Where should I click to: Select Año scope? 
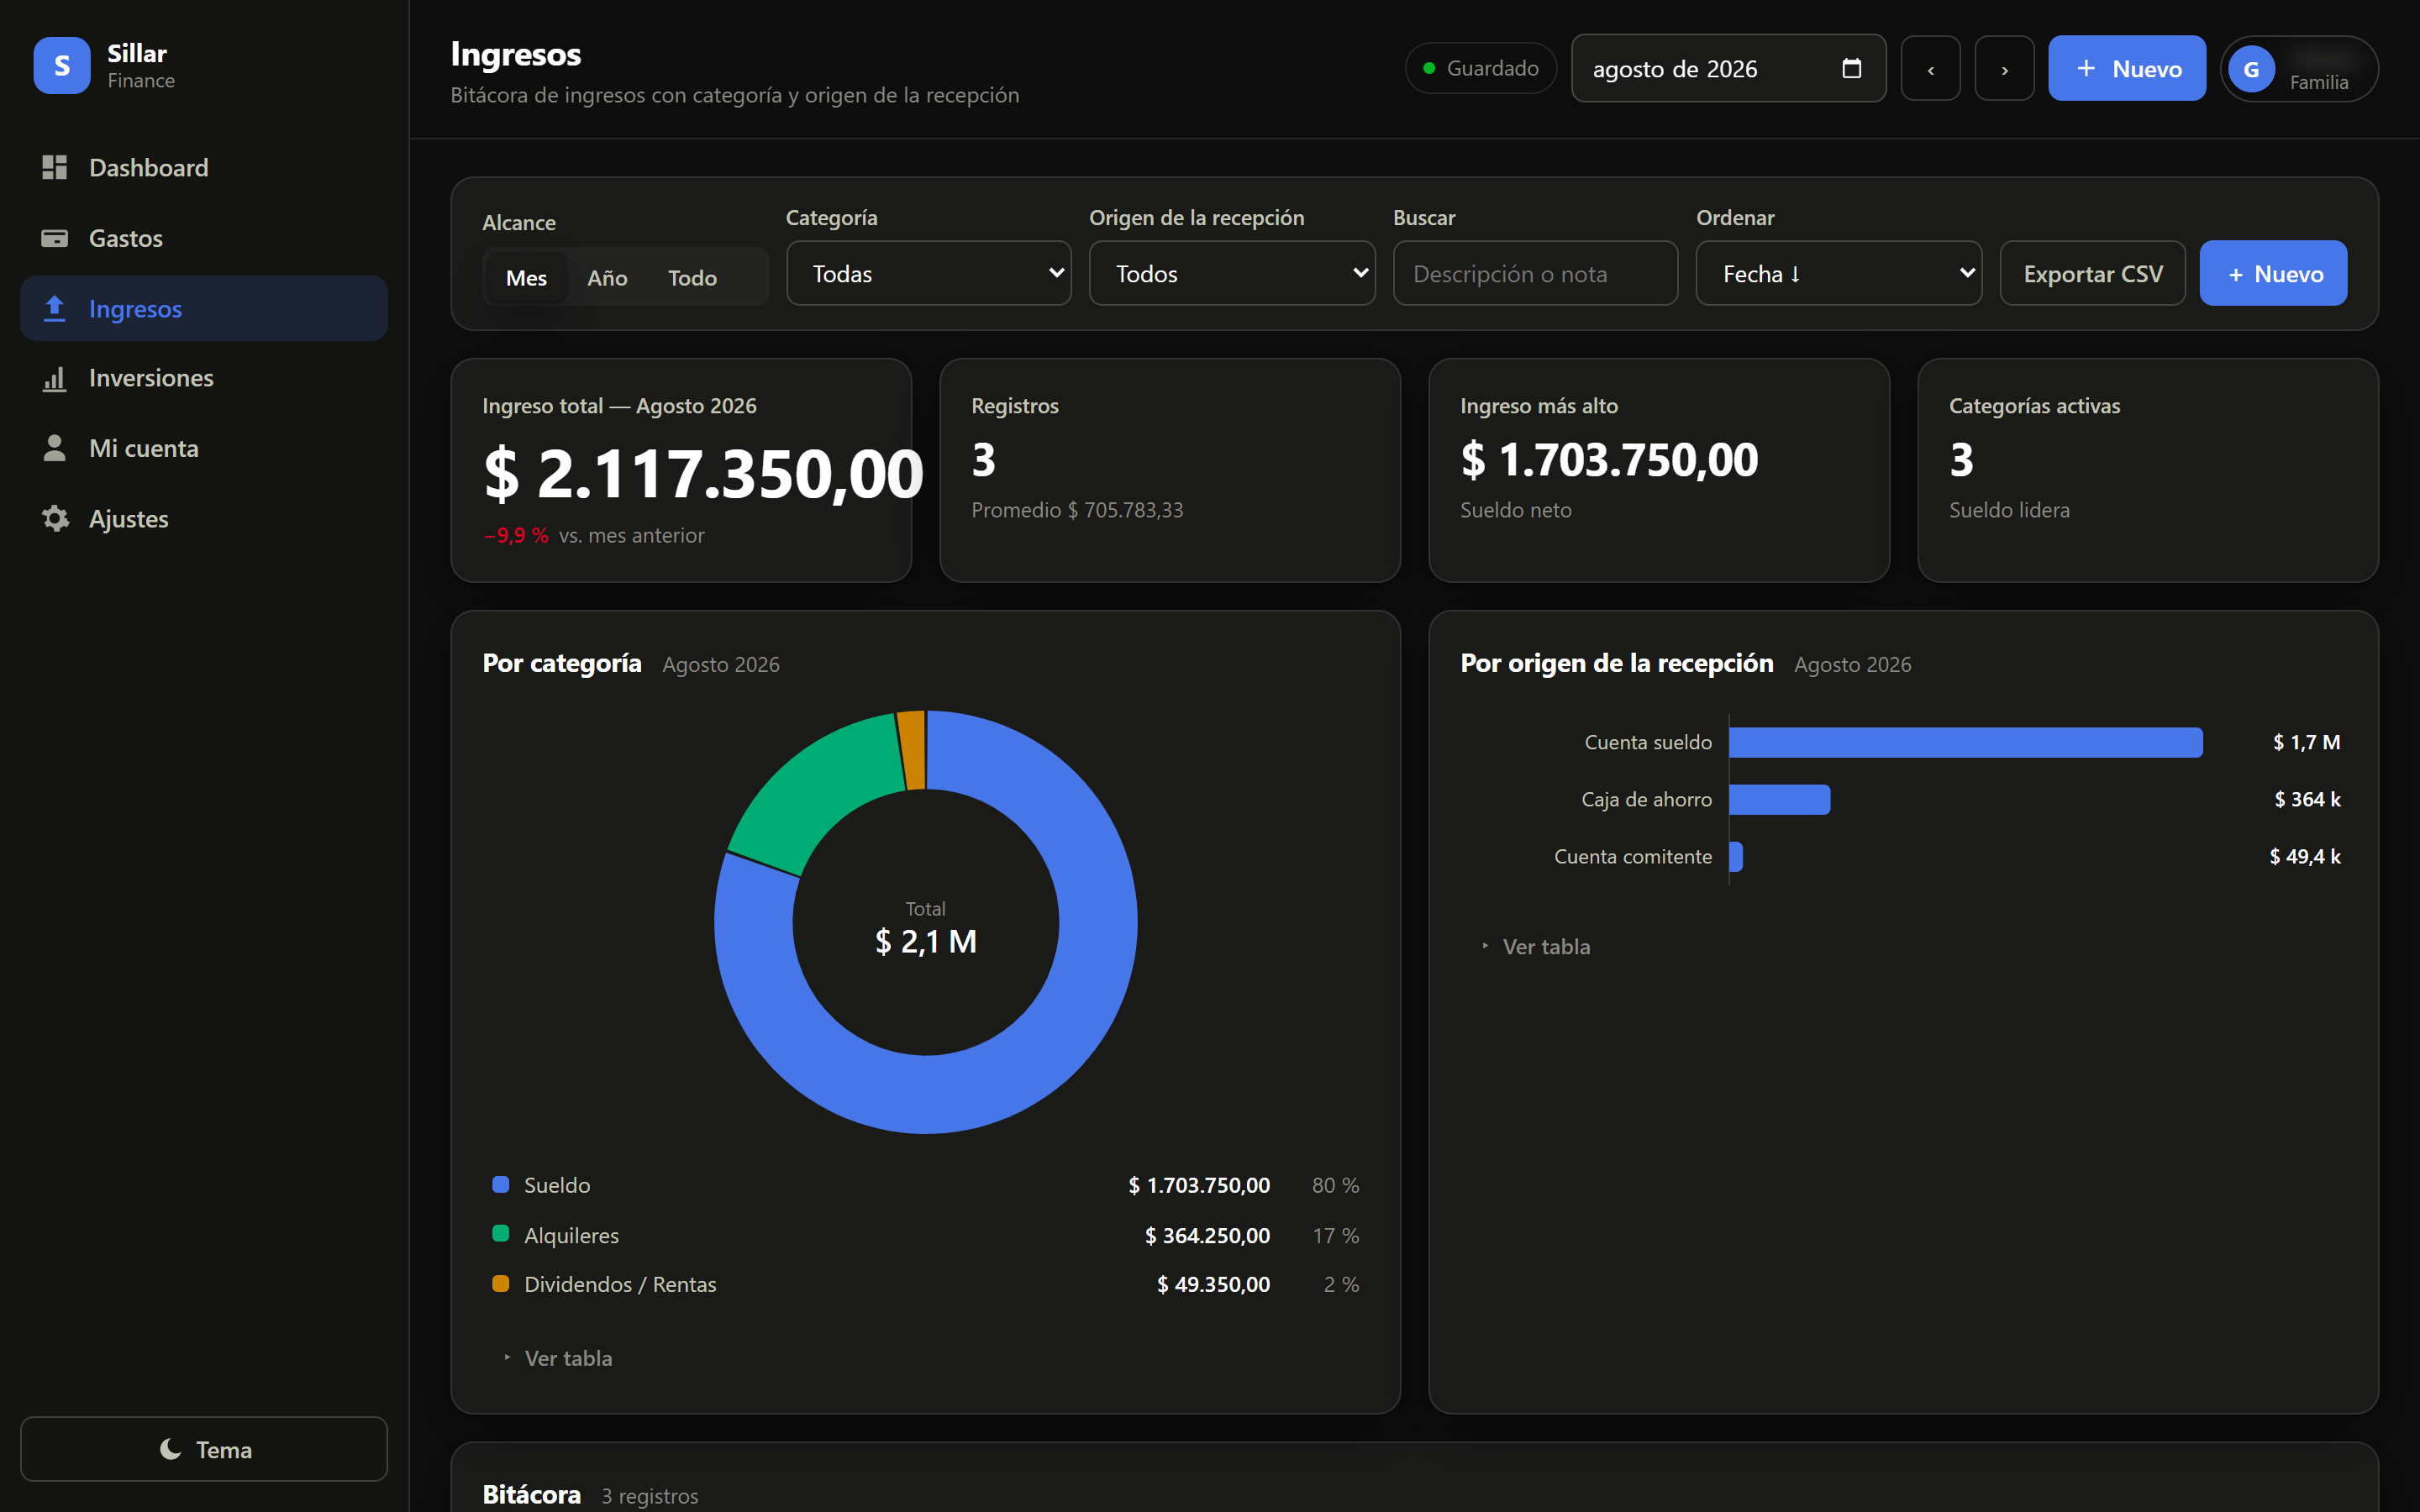607,277
